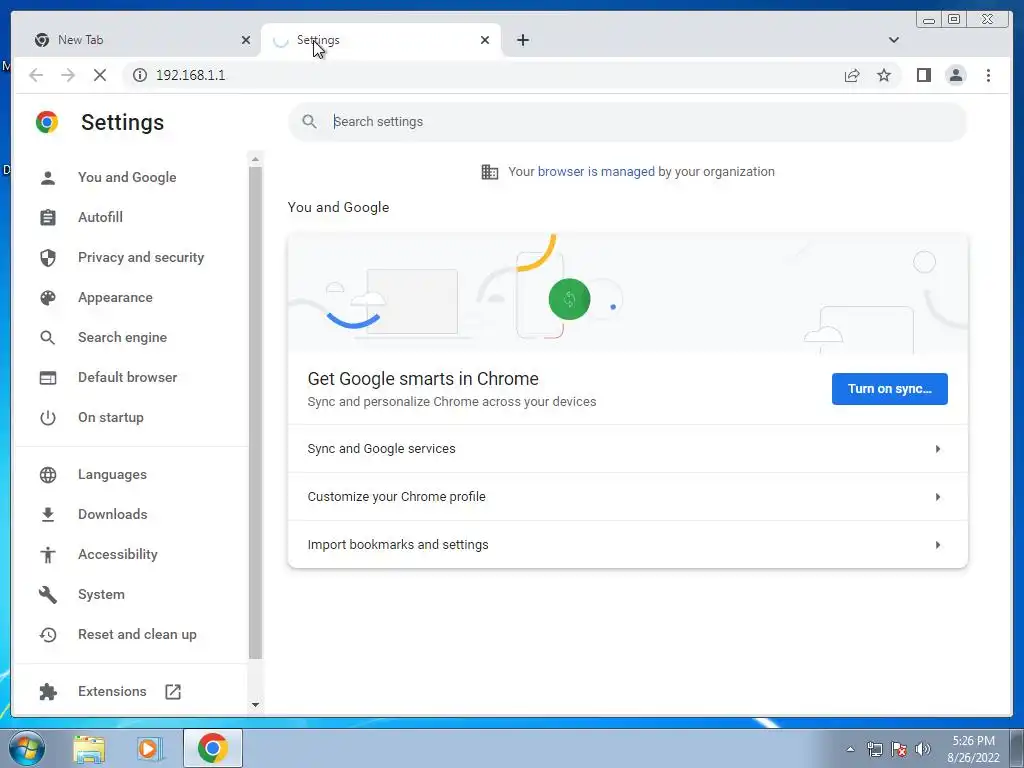This screenshot has width=1024, height=768.
Task: Click the System wrench icon
Action: pos(48,594)
